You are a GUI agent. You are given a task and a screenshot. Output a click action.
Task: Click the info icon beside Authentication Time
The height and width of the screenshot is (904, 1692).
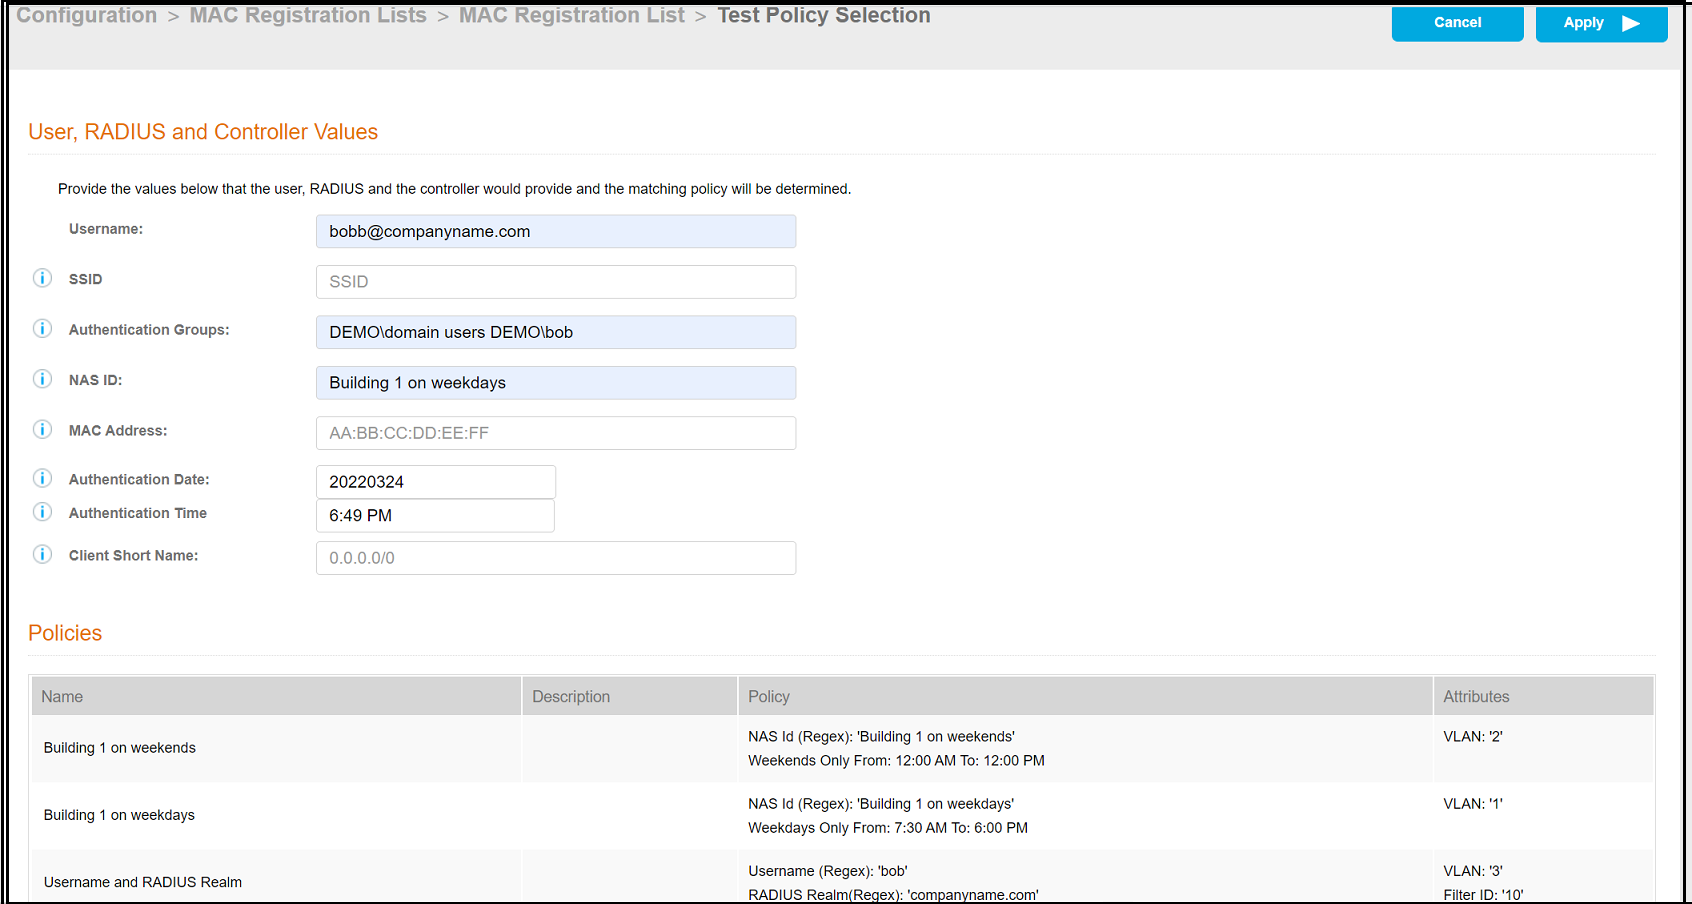[42, 512]
